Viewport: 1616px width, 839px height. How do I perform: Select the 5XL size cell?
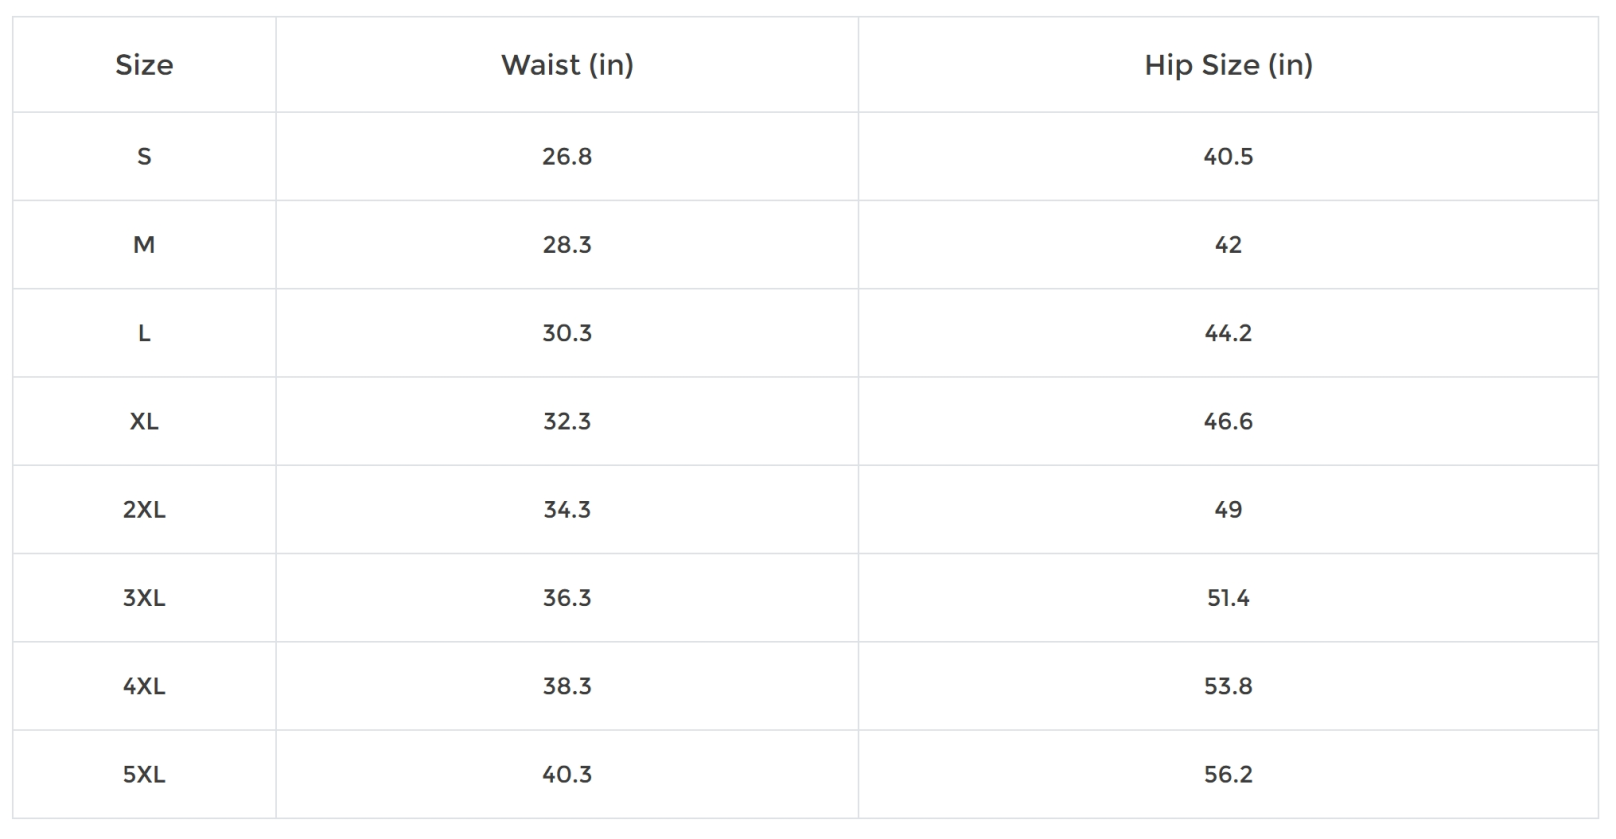pos(144,774)
